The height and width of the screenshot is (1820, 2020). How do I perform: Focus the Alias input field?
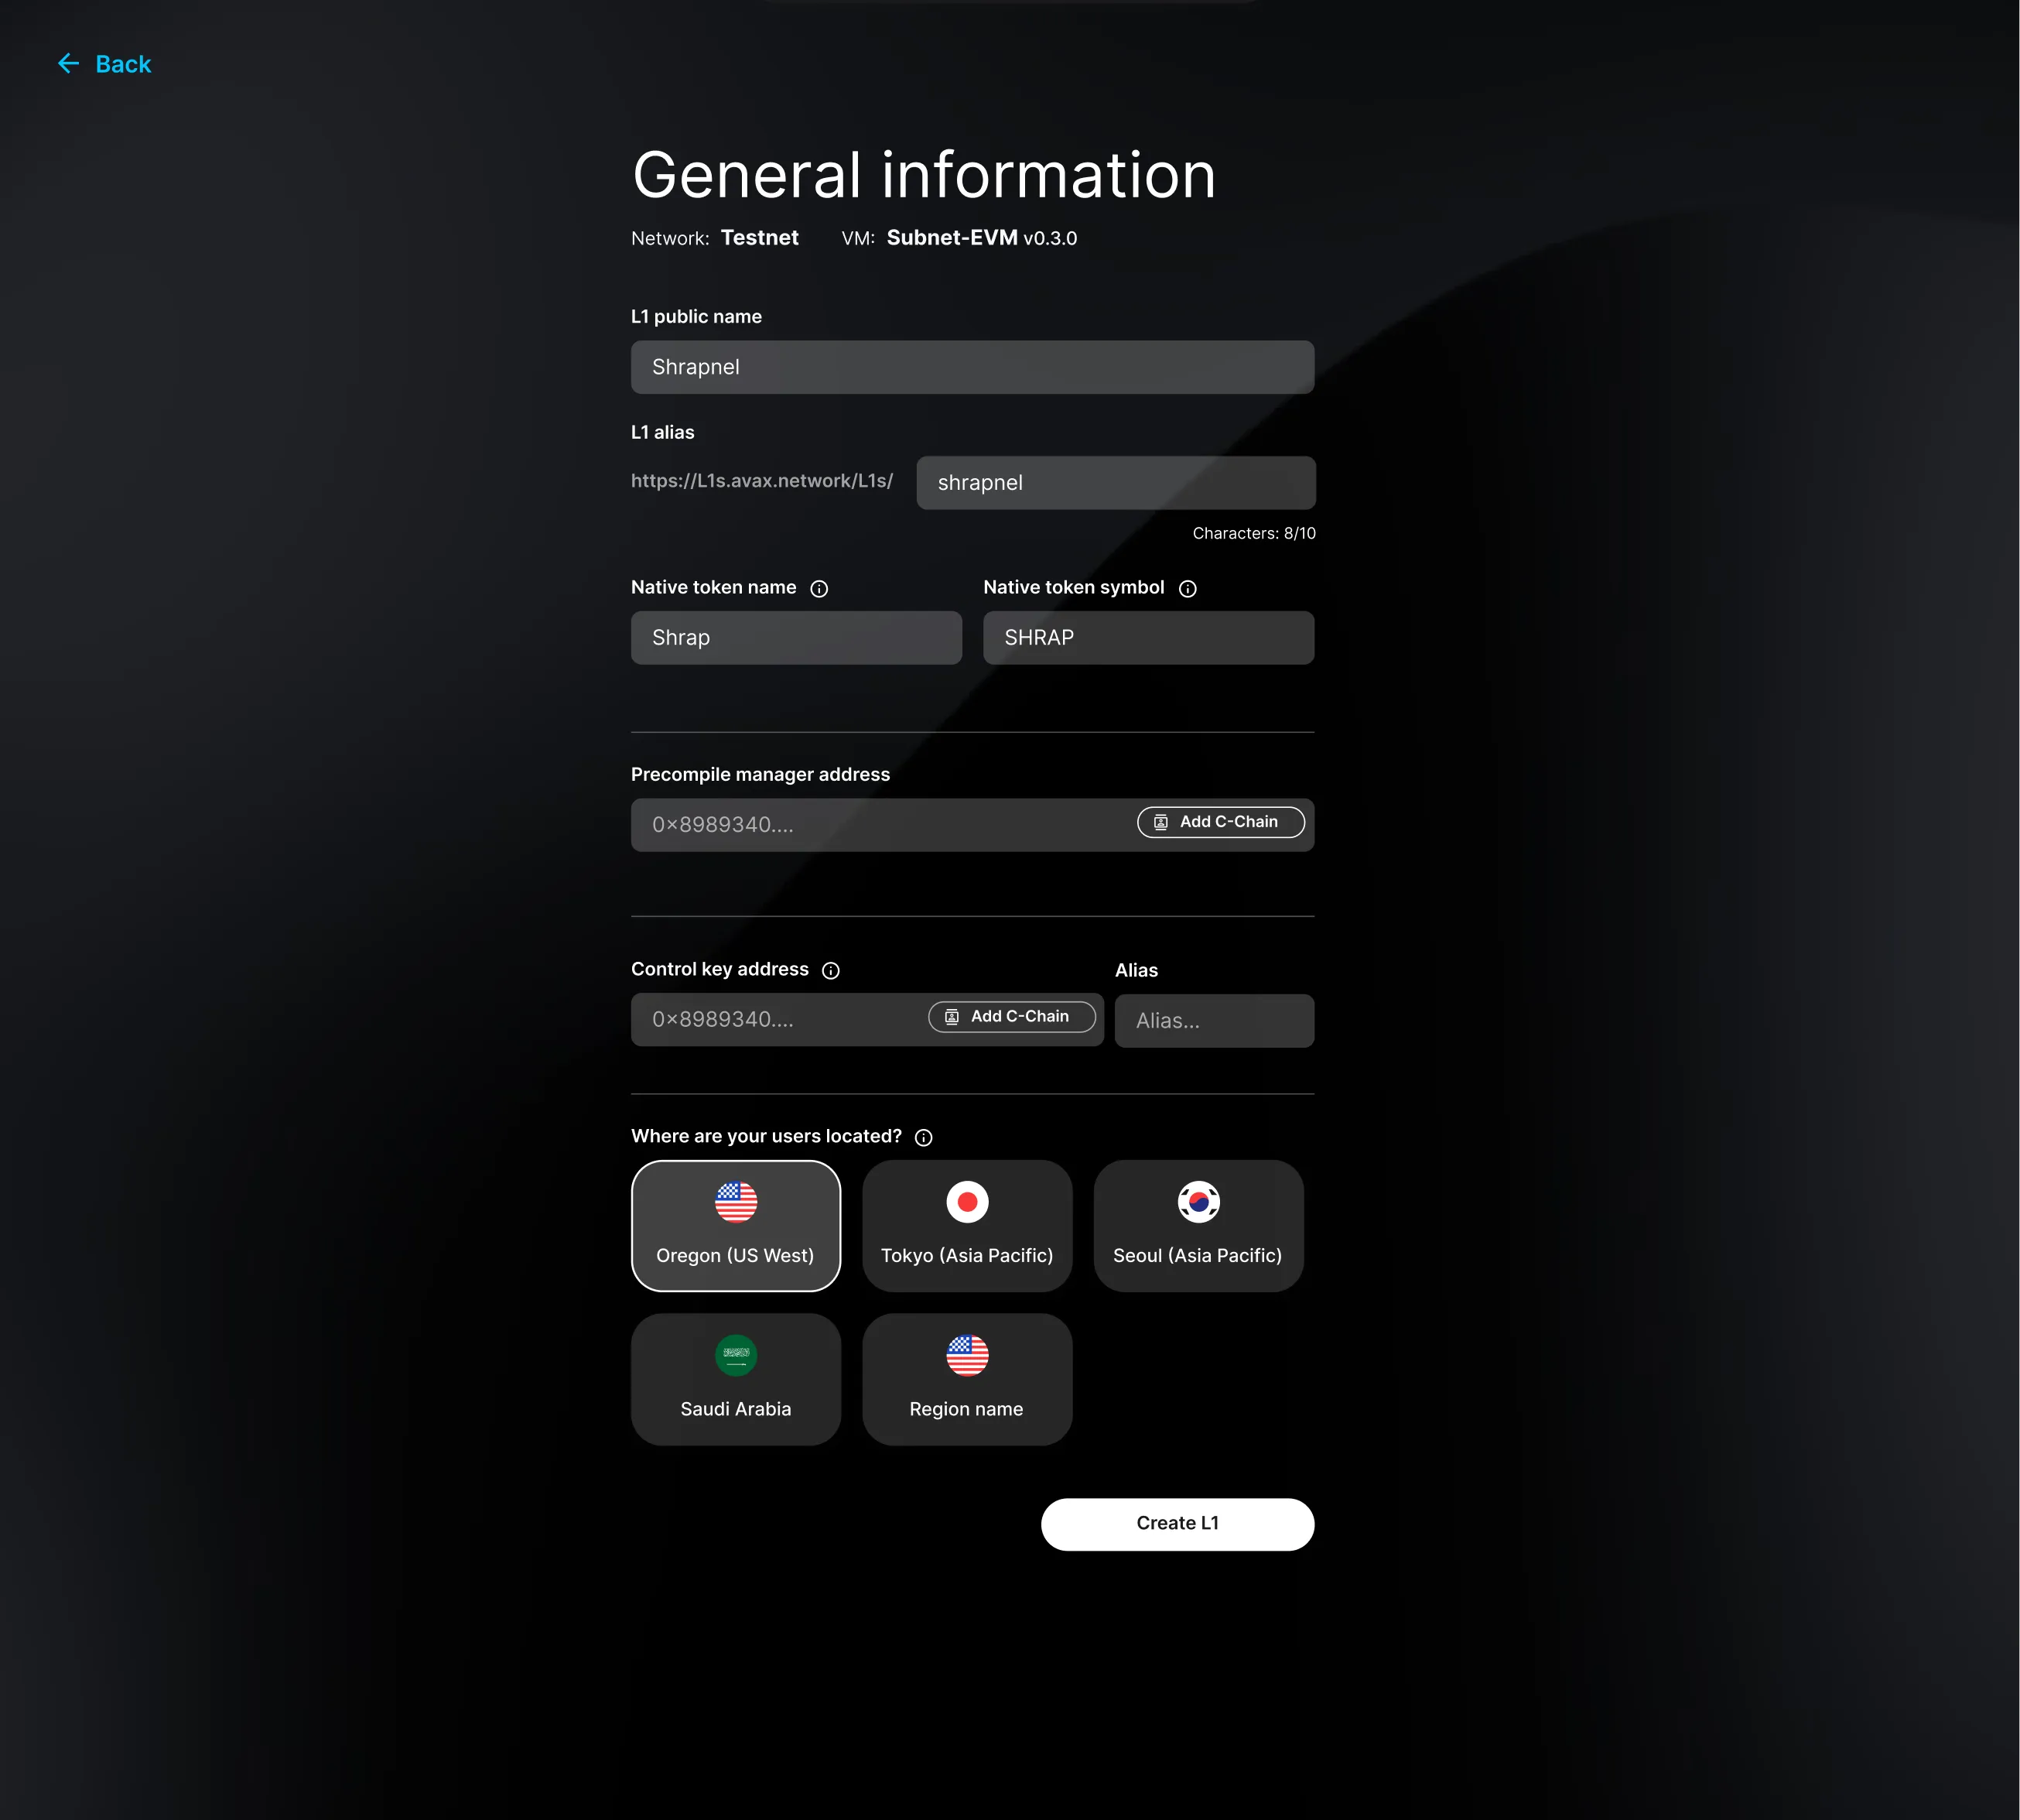1215,1021
